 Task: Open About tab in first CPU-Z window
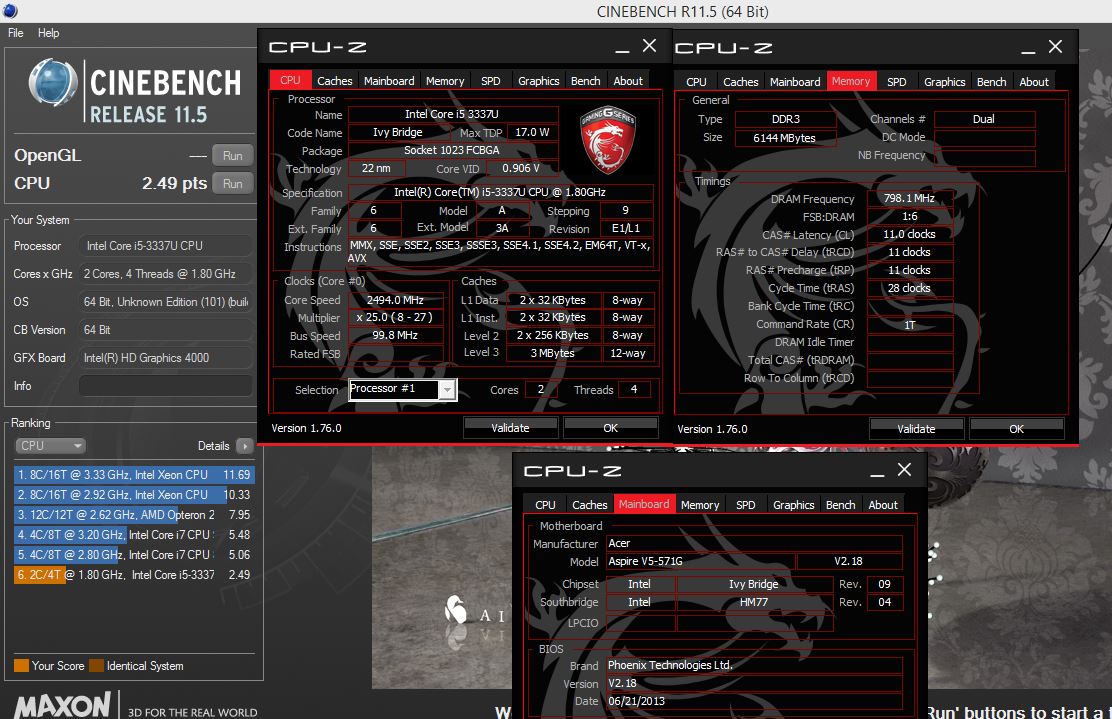click(628, 81)
